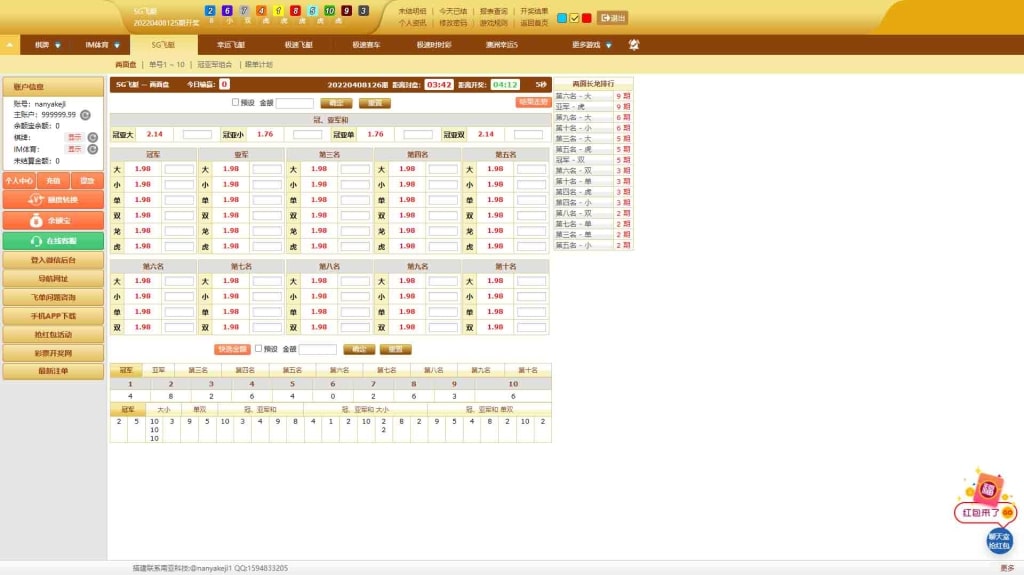Image resolution: width=1024 pixels, height=575 pixels.
Task: Click the 更多 link at bottom right
Action: pos(1007,568)
